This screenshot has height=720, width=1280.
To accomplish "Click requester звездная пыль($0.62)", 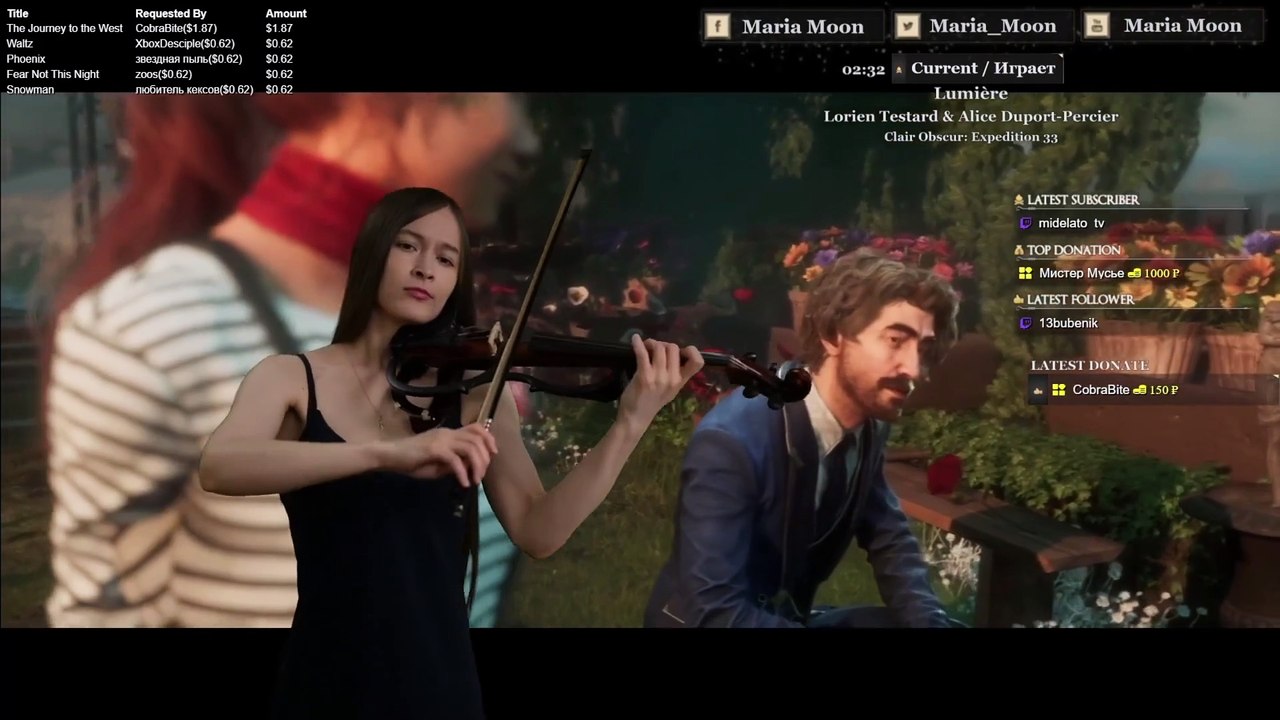I will (189, 59).
